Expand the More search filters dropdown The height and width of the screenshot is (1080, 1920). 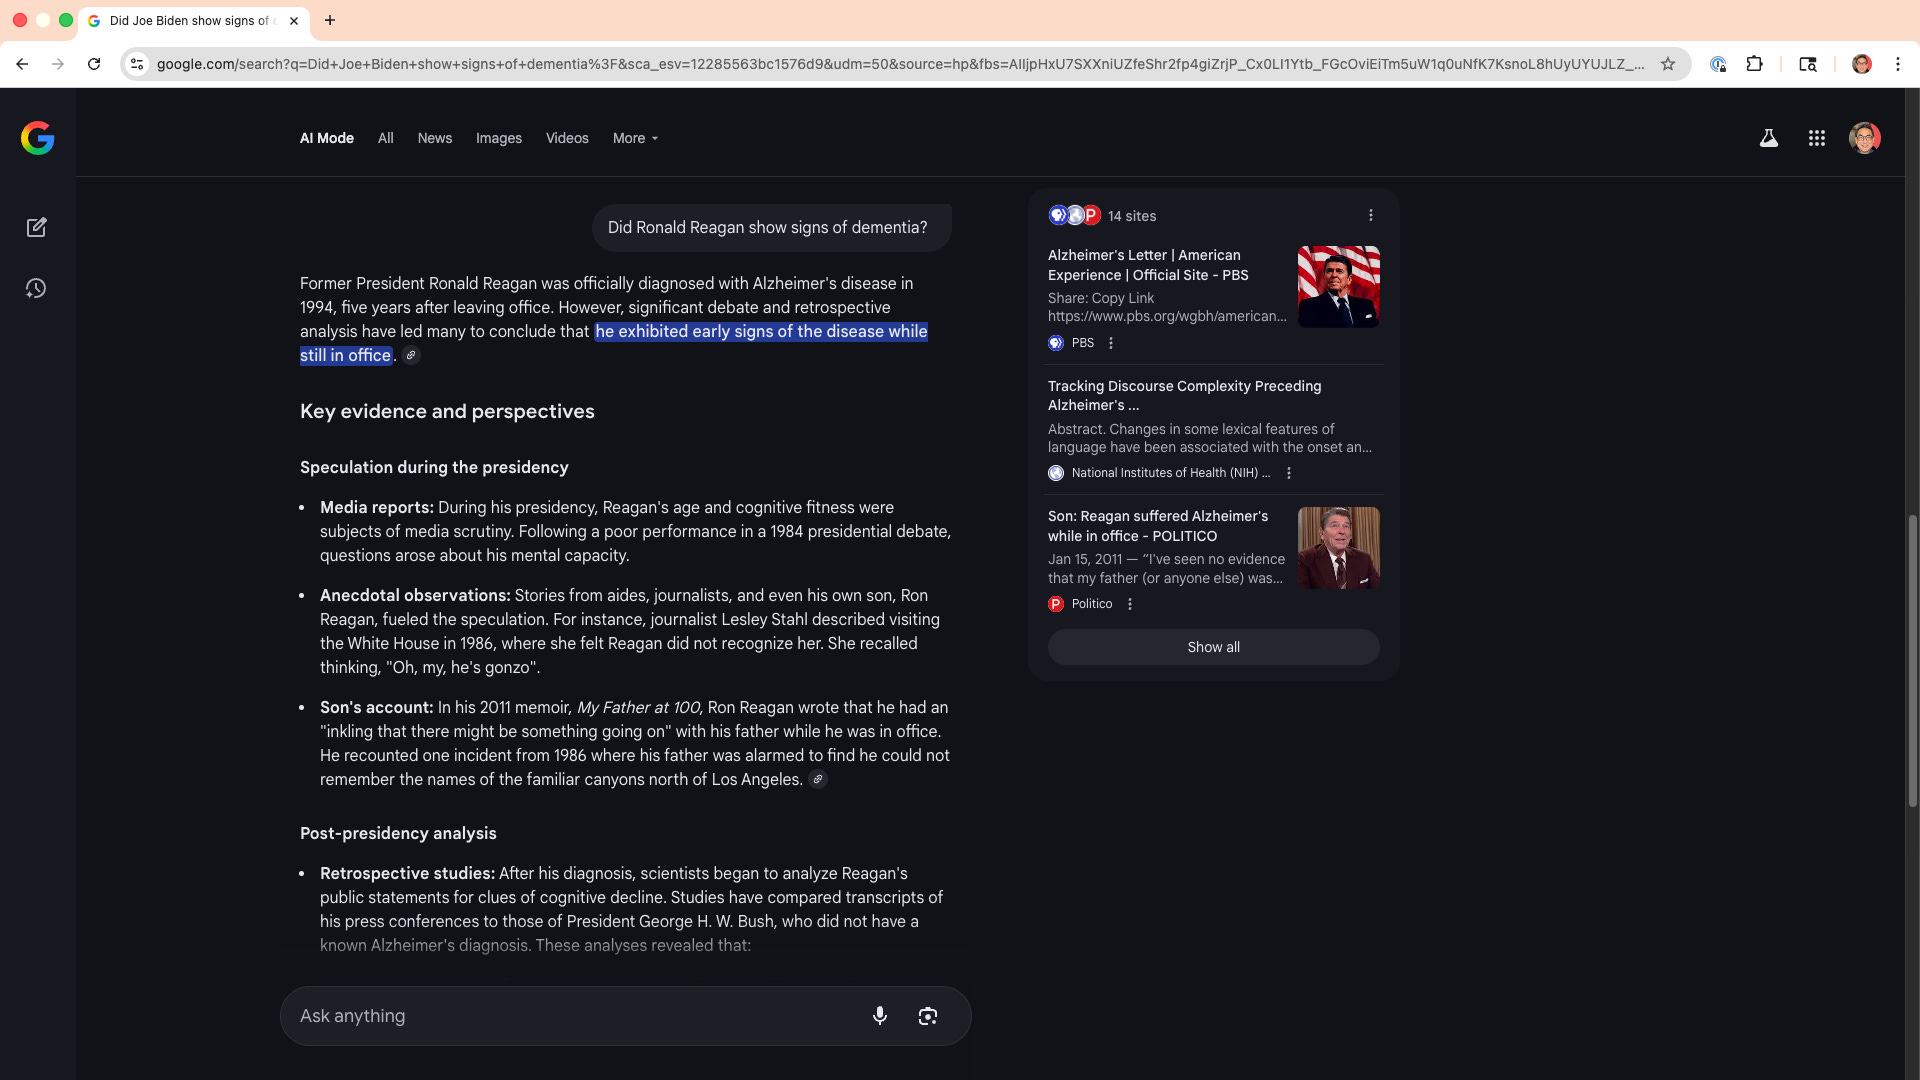[x=635, y=139]
